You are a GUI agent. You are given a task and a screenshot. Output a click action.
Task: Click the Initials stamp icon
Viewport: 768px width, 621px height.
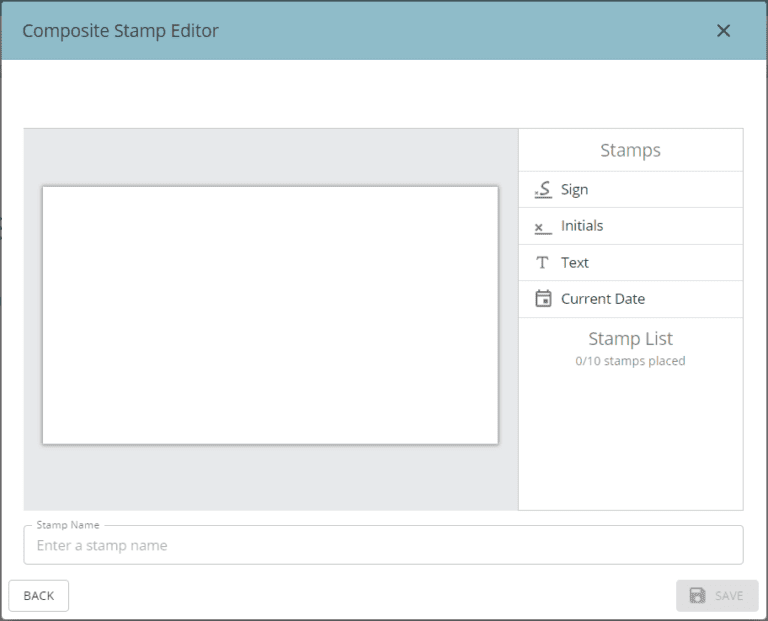(543, 227)
